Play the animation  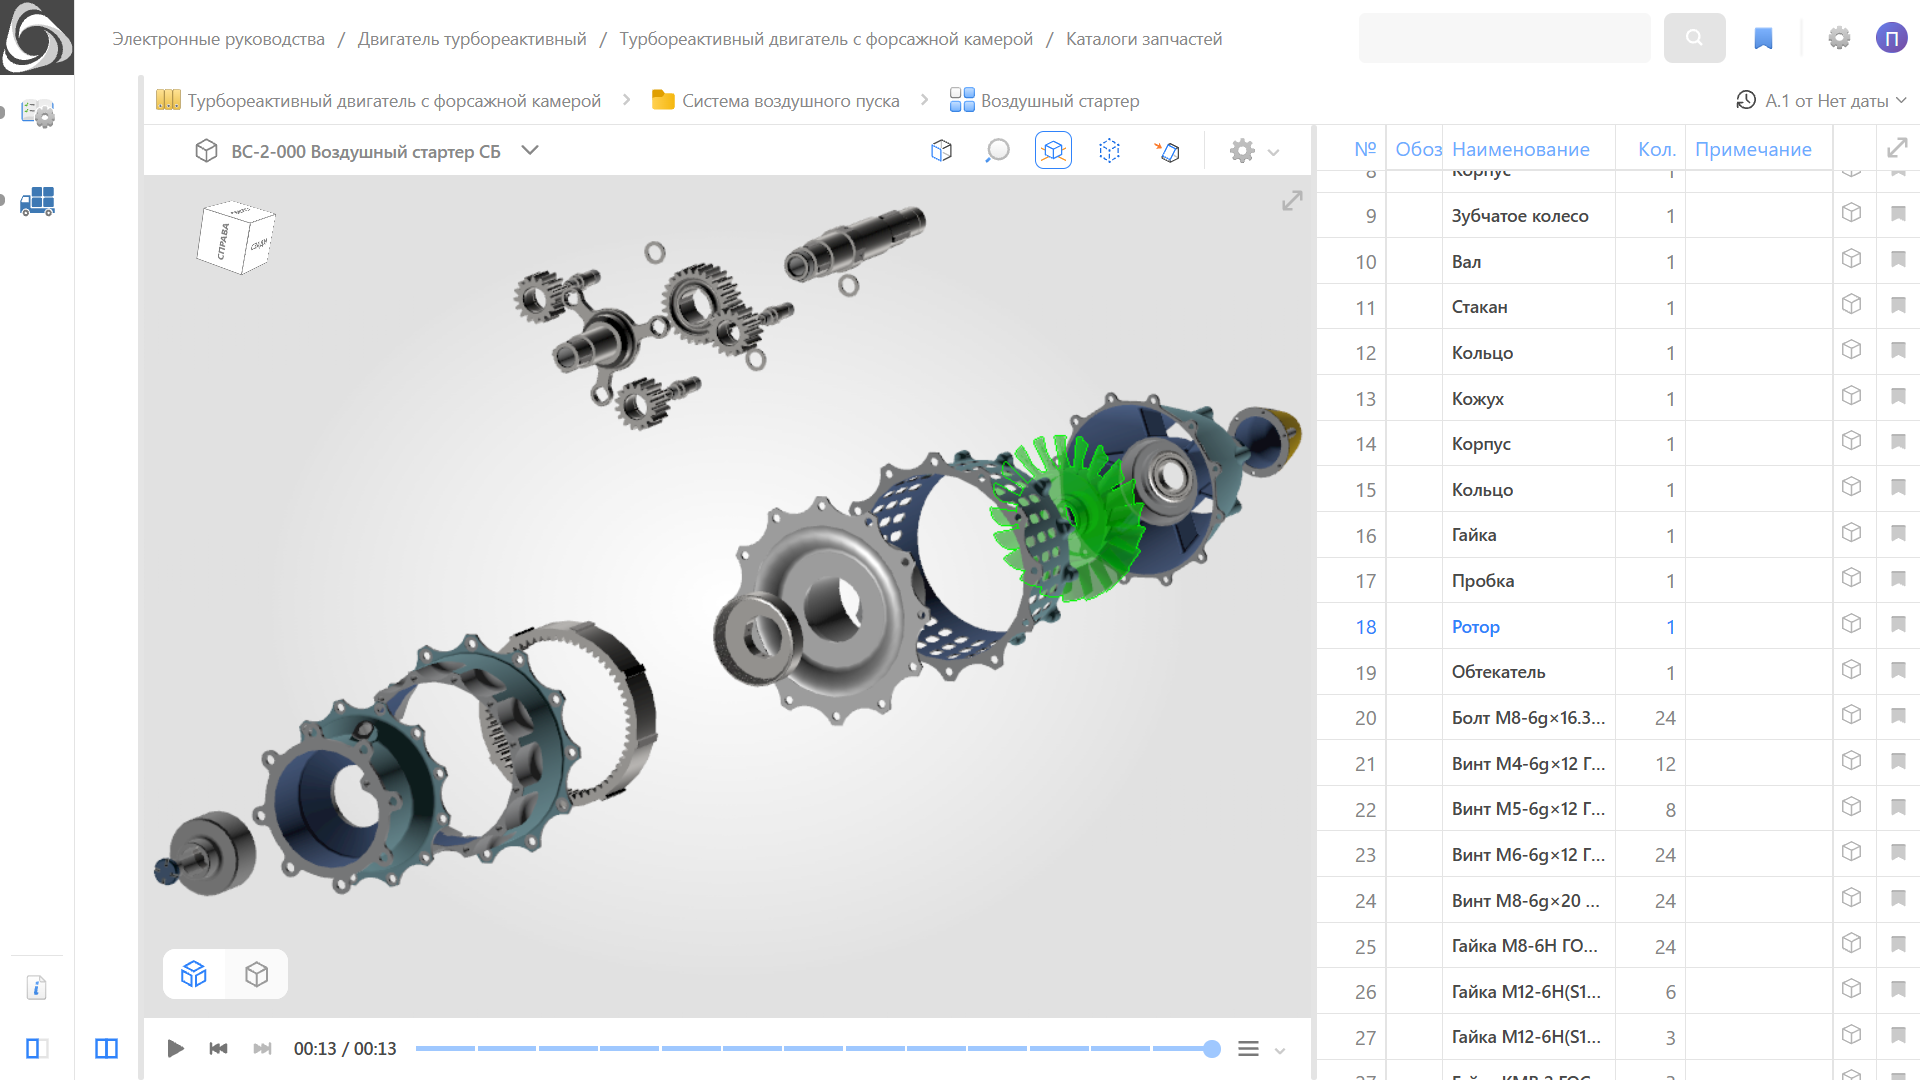point(175,1048)
